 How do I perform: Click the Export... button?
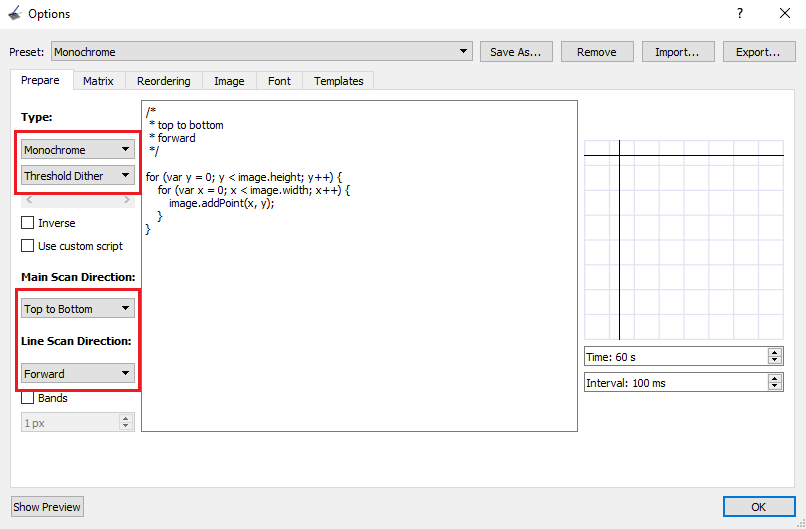[x=758, y=51]
